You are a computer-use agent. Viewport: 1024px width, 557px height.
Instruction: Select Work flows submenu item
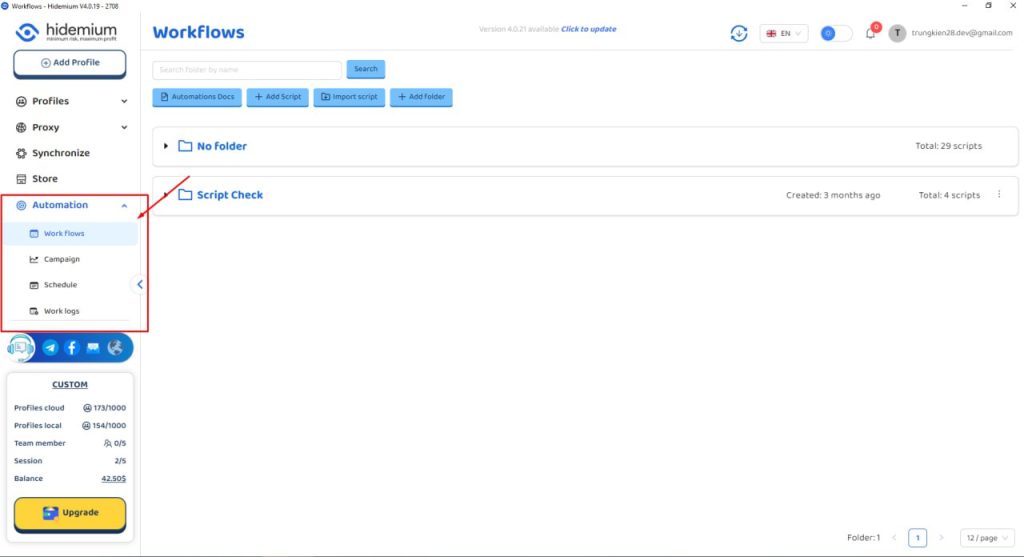pos(71,233)
